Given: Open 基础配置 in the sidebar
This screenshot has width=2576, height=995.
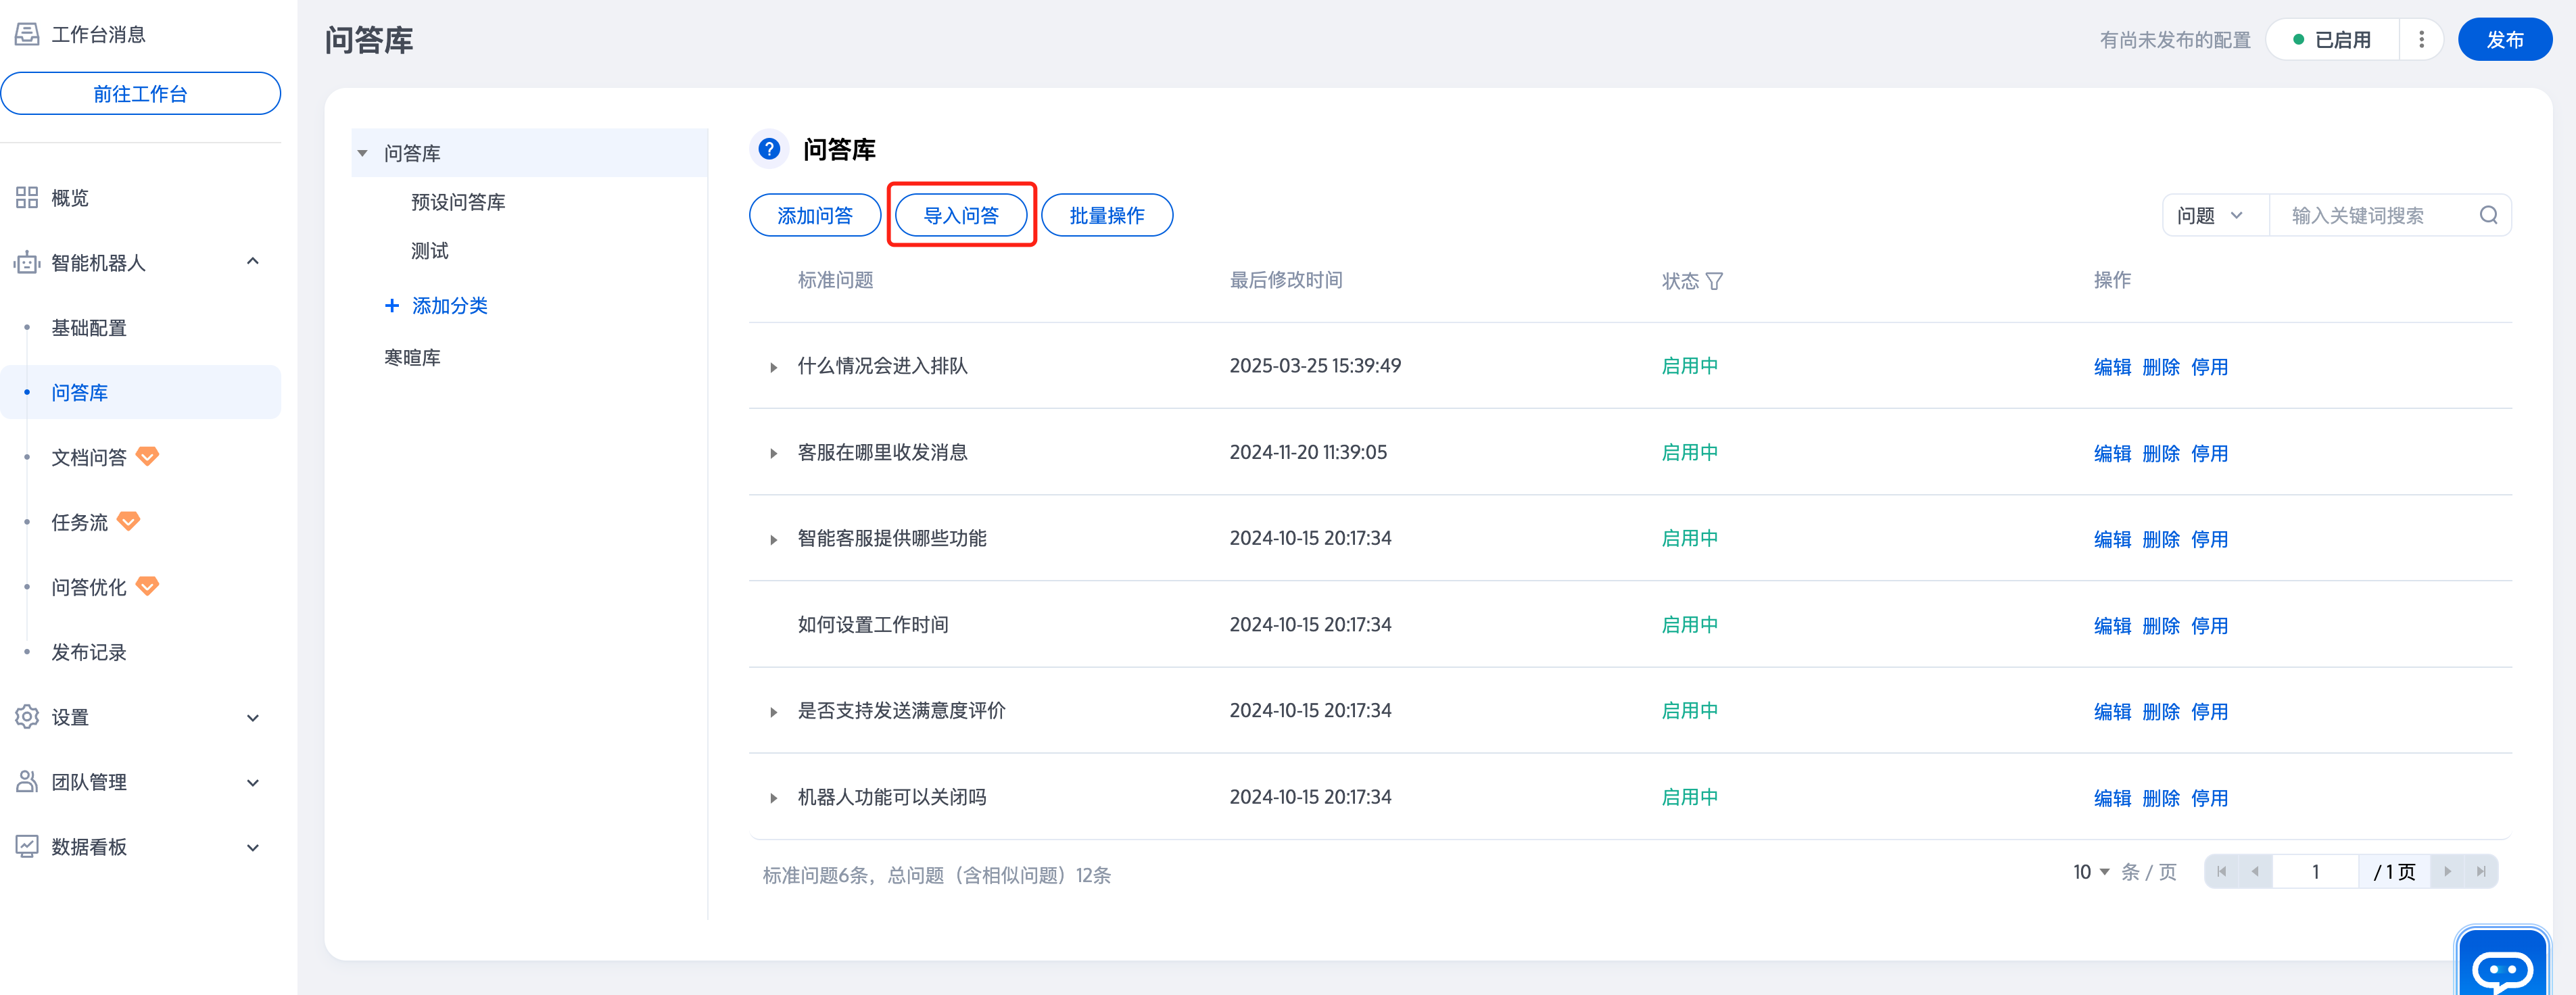Looking at the screenshot, I should 89,327.
